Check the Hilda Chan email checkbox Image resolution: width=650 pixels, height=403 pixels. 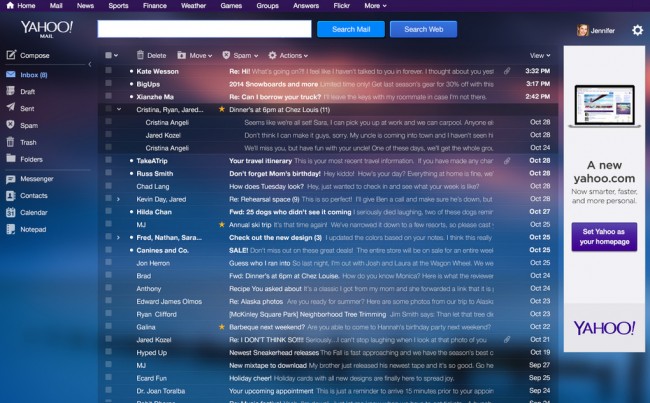pyautogui.click(x=109, y=211)
